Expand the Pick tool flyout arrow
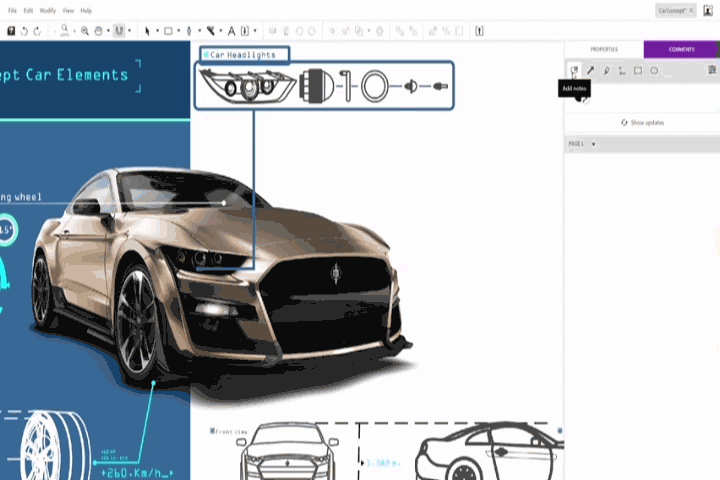Screen dimensions: 720x480 click(157, 31)
